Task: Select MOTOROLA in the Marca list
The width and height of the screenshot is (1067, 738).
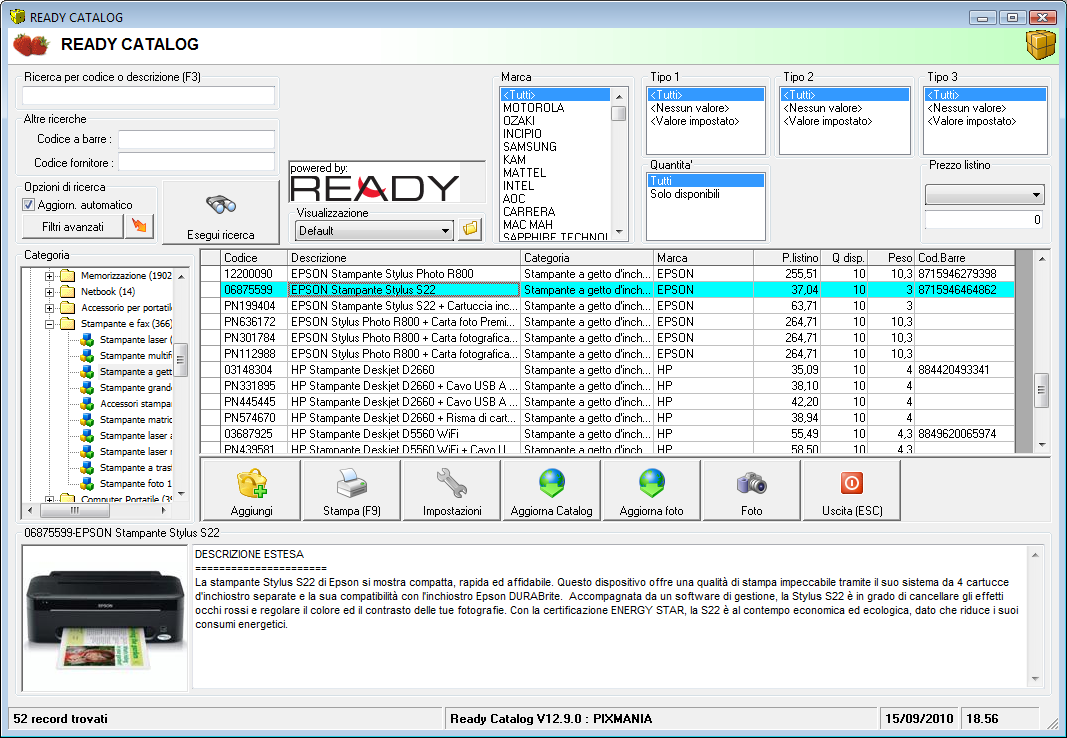Action: click(556, 107)
